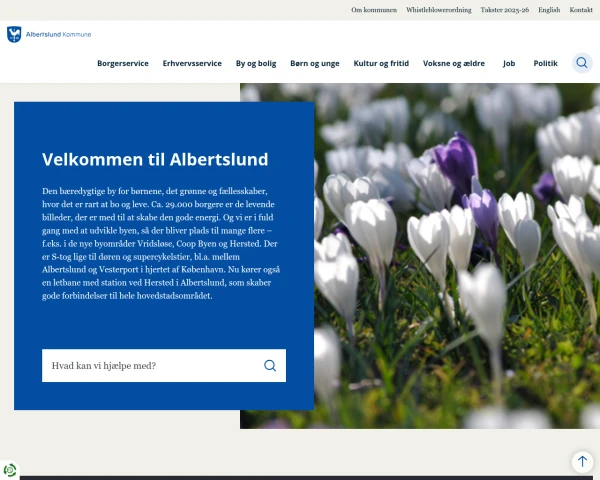Select the Kultur og fritid menu item
This screenshot has height=480, width=600.
coord(381,63)
